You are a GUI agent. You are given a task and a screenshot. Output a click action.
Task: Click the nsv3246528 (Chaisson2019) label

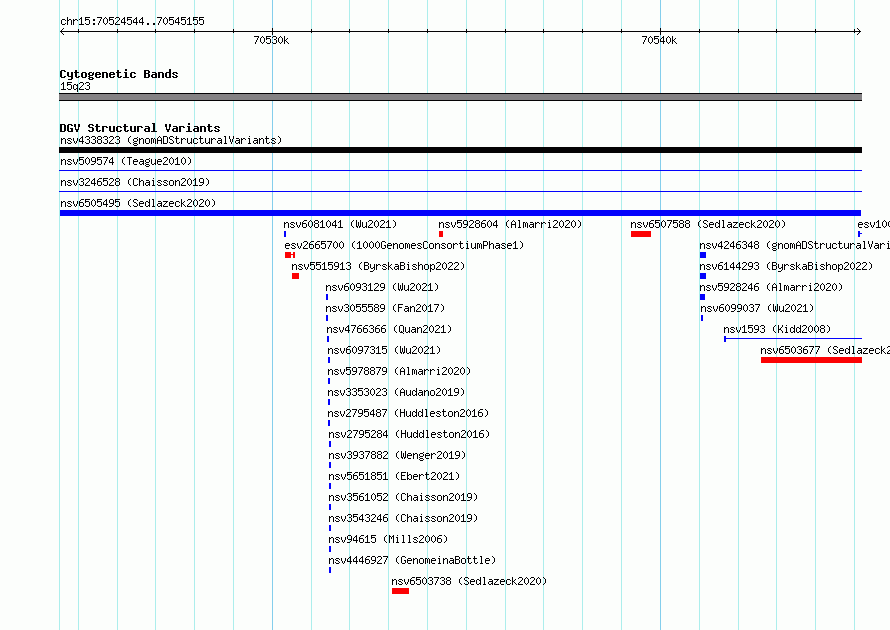[x=135, y=182]
